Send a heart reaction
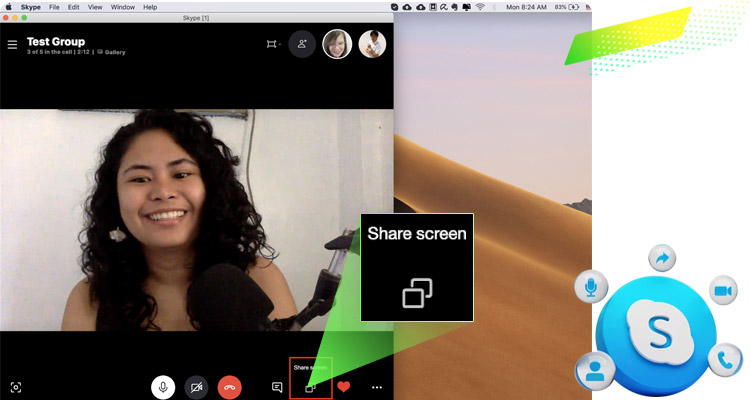 pyautogui.click(x=343, y=387)
